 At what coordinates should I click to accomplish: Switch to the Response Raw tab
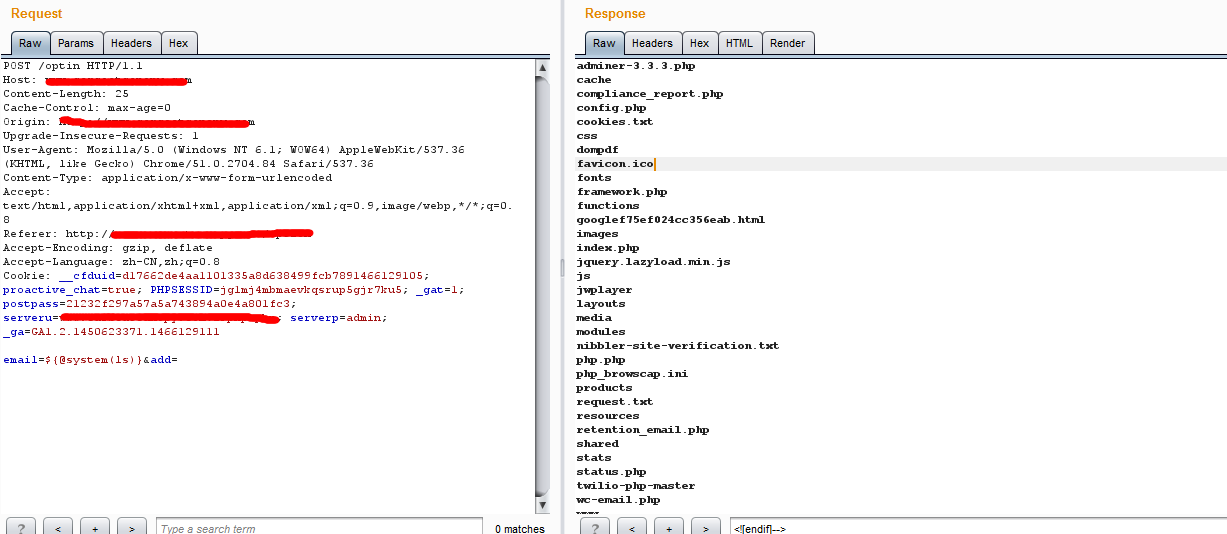click(604, 43)
